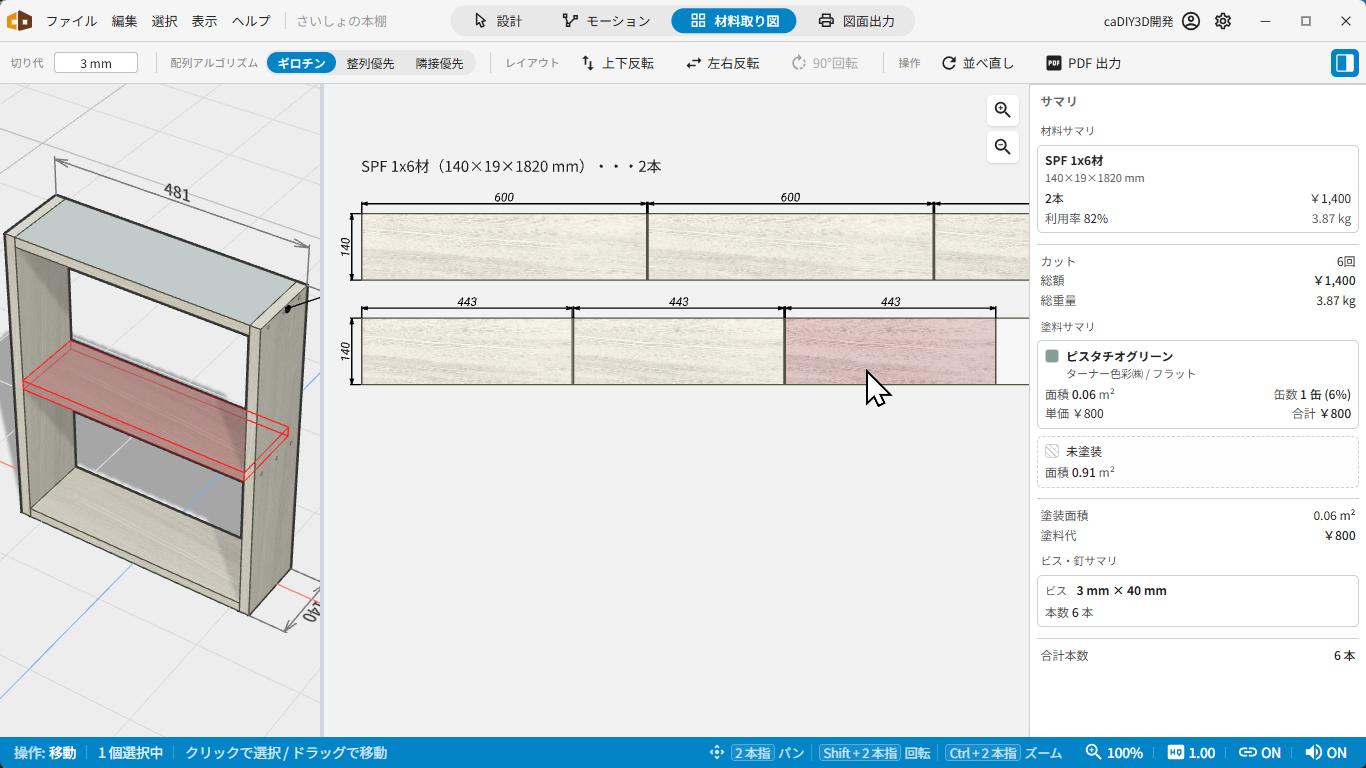This screenshot has height=768, width=1366.
Task: Select the 整列優先 layout algorithm
Action: point(370,63)
